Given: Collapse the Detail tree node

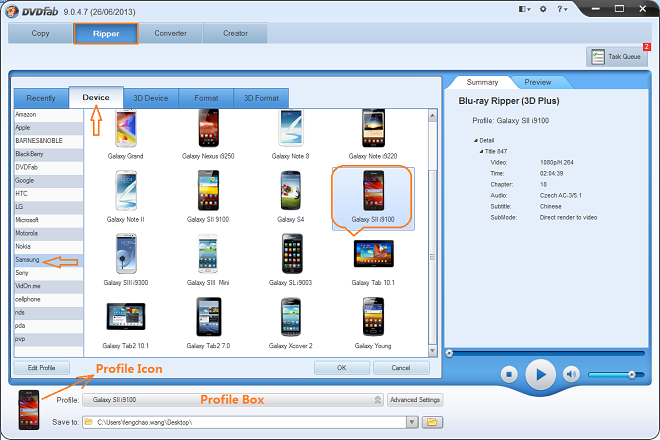Looking at the screenshot, I should coord(476,141).
